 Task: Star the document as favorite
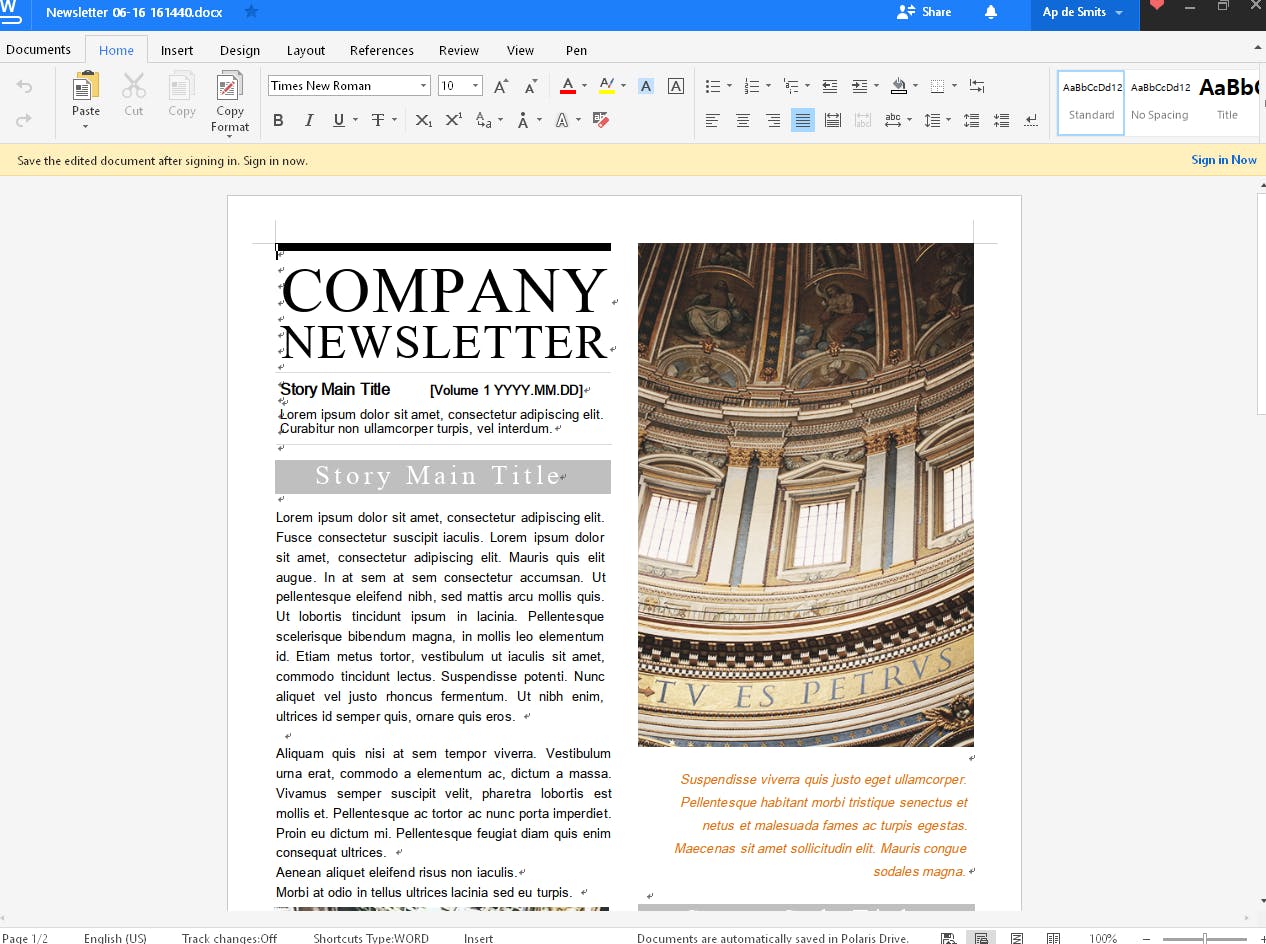tap(251, 12)
